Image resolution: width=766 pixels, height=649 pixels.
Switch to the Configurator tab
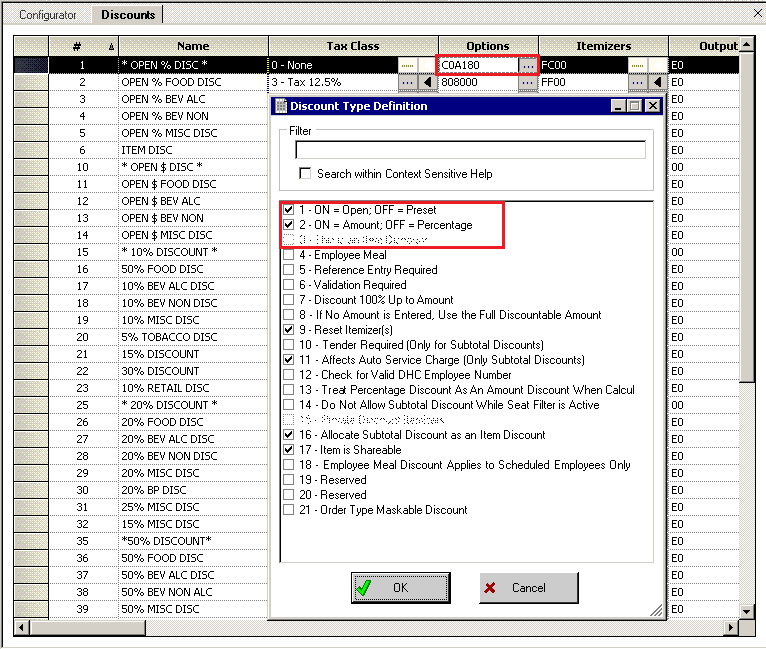click(47, 15)
